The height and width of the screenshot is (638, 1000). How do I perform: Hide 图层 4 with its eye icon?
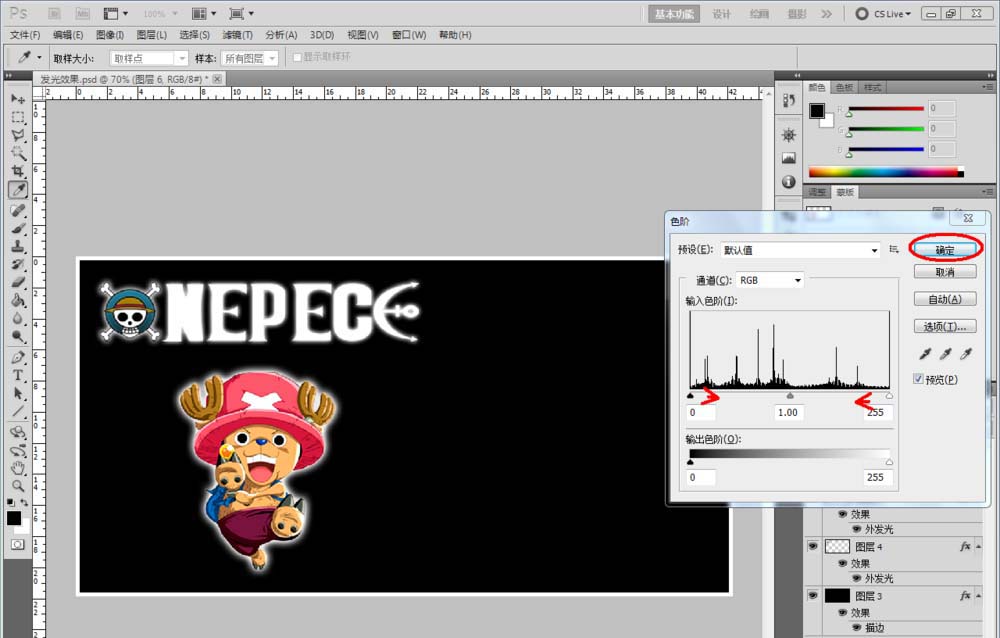click(812, 547)
